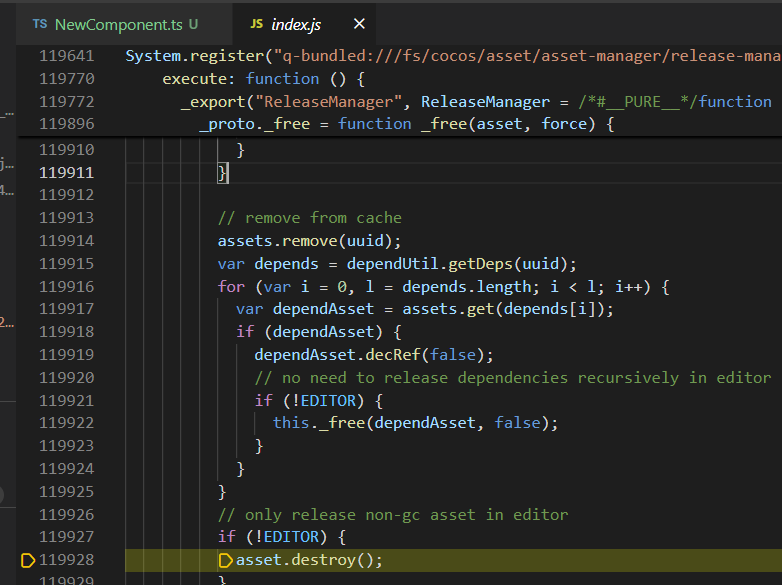The height and width of the screenshot is (585, 782).
Task: Click line number 119918 in the gutter
Action: coord(66,332)
